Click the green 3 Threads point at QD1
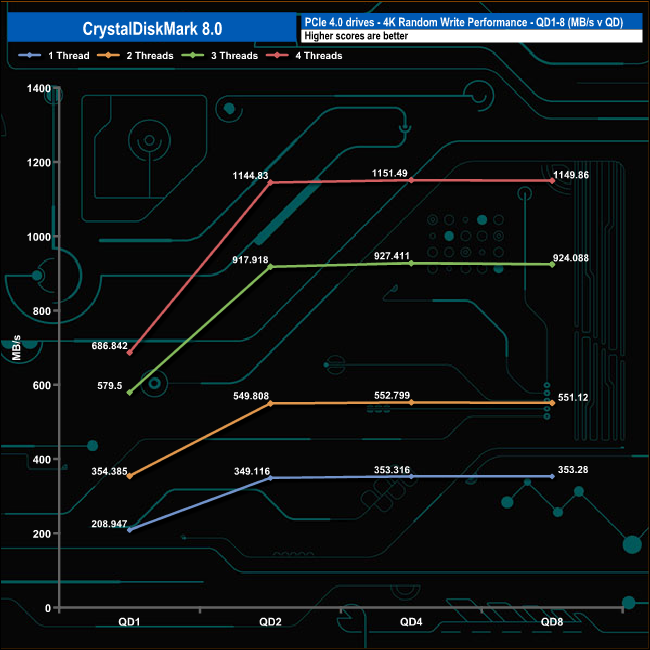650x650 pixels. (x=129, y=392)
